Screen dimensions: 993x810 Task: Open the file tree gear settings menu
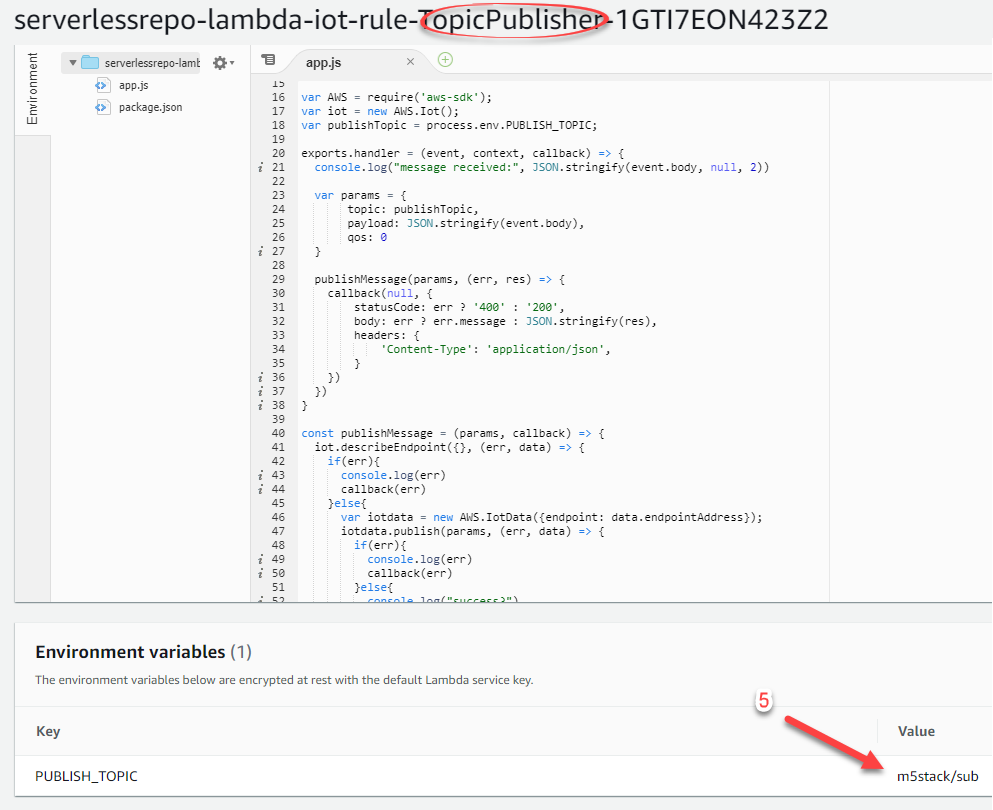(222, 63)
